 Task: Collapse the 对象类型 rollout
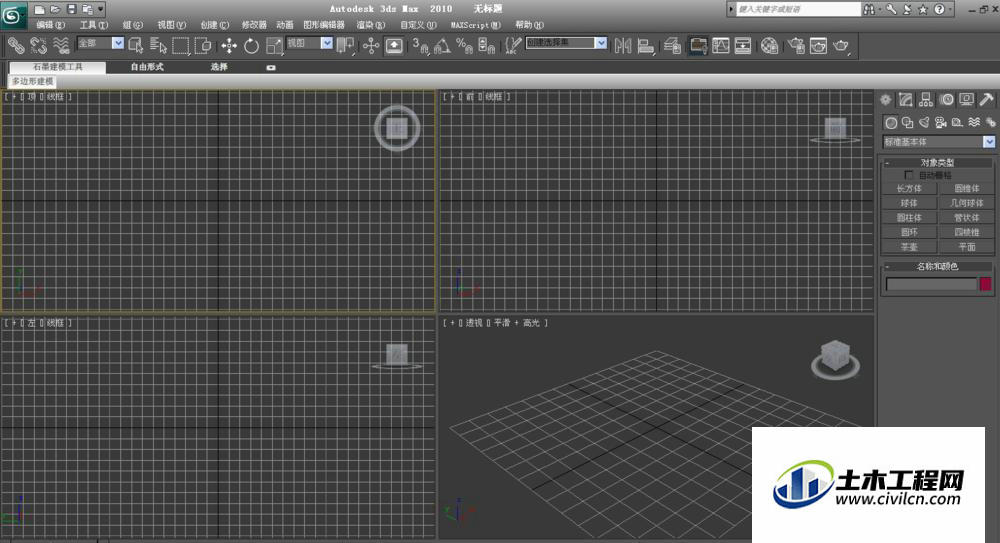pos(937,163)
